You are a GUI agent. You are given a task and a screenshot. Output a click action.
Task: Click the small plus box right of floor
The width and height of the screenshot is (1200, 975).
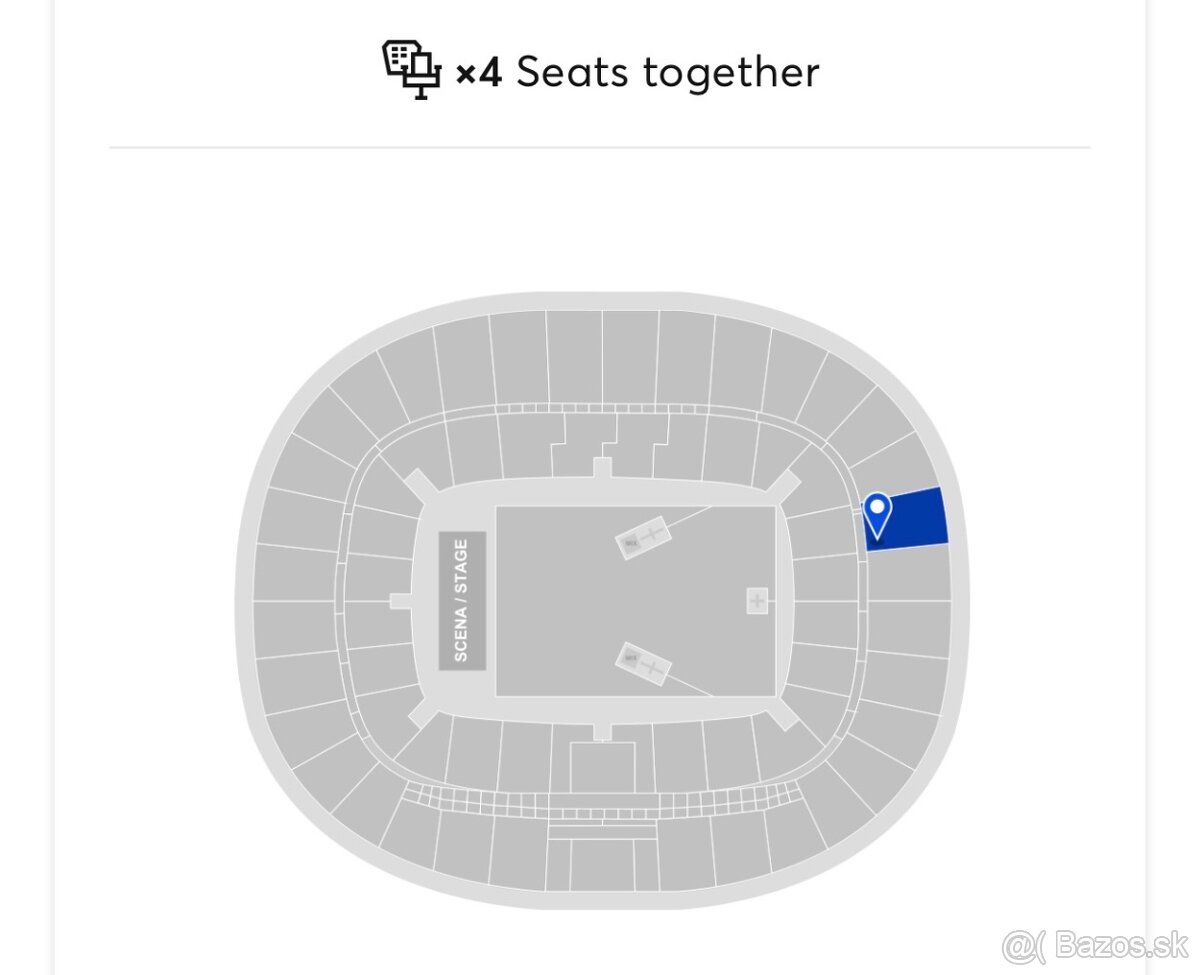(757, 601)
